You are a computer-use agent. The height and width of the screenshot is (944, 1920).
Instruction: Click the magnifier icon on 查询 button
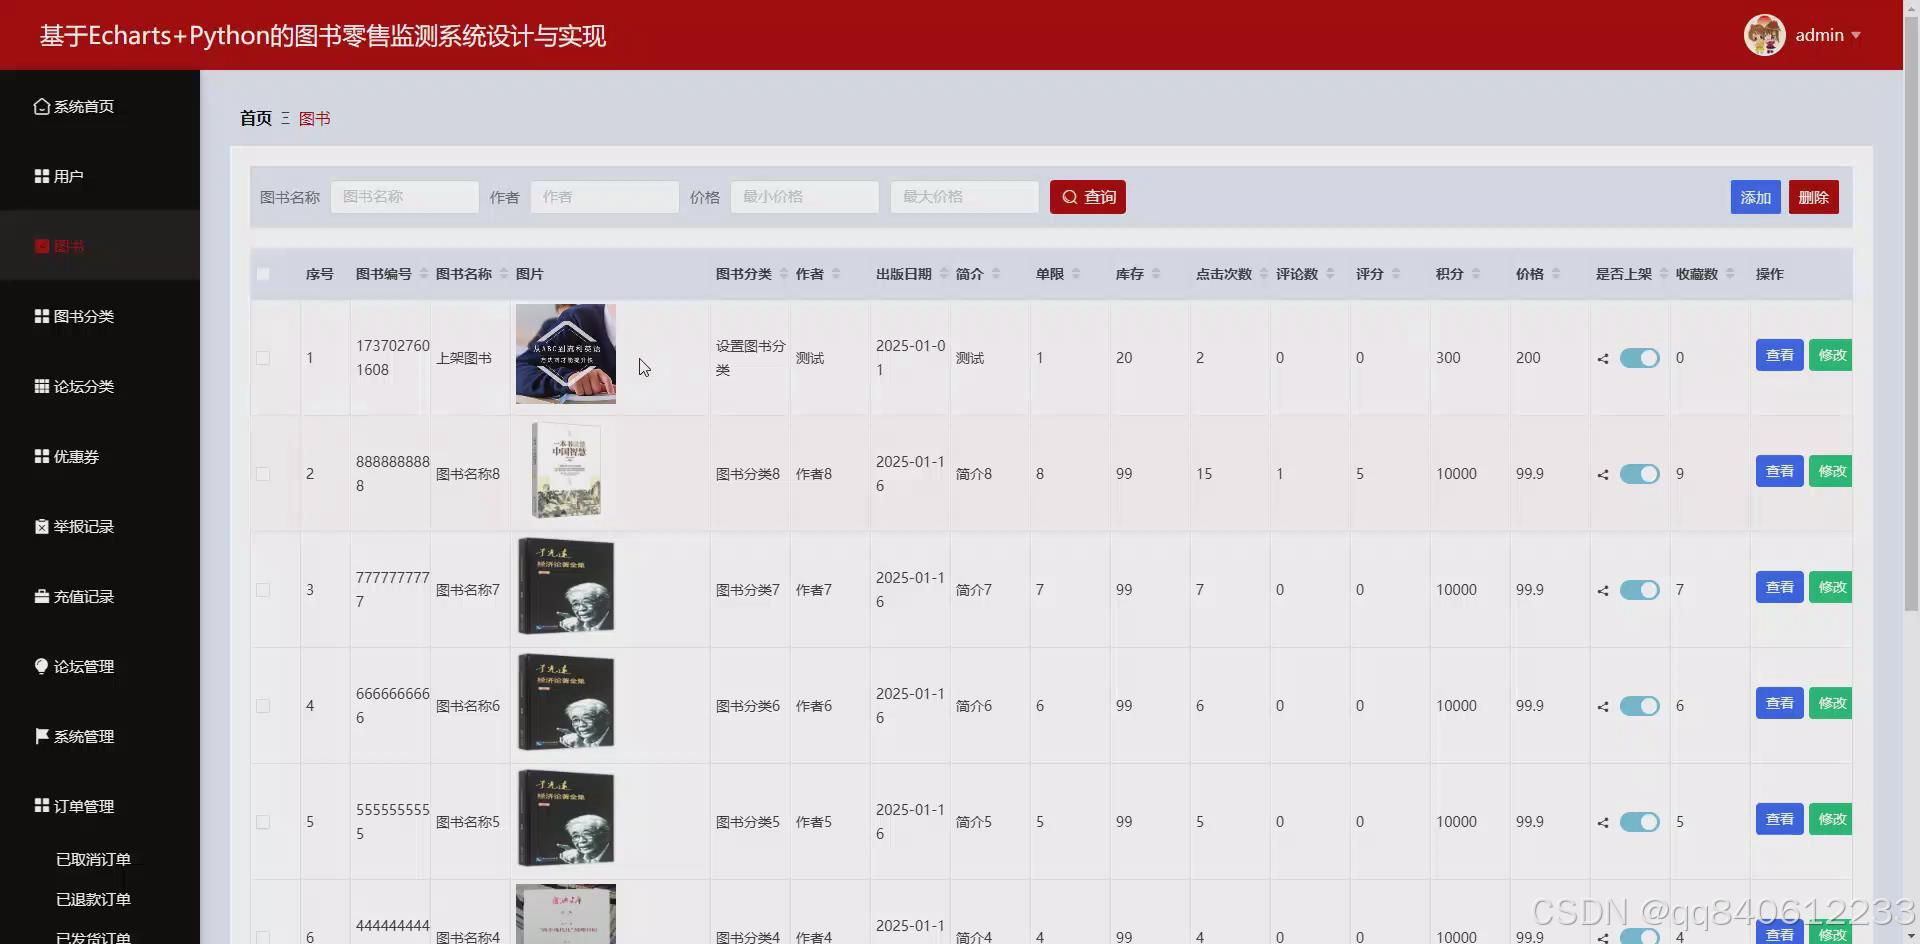(1069, 197)
